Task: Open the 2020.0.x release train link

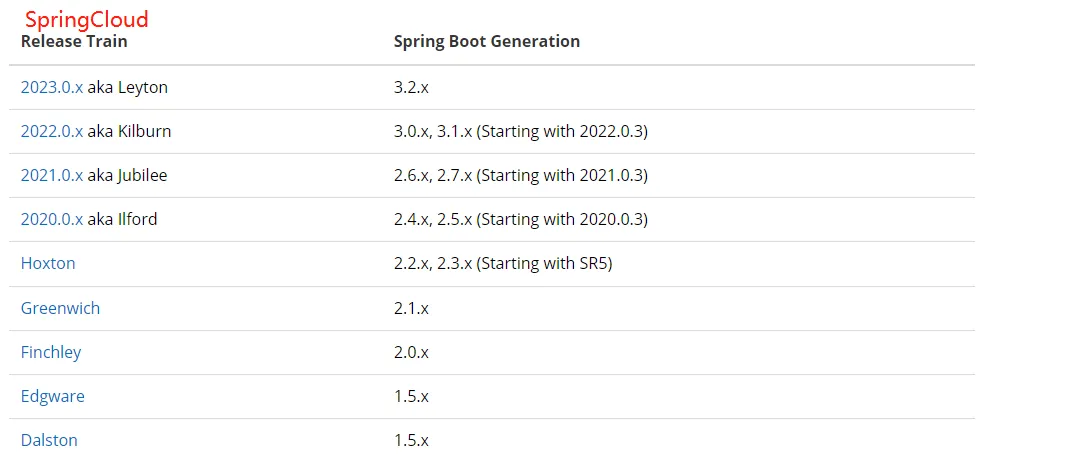Action: click(52, 219)
